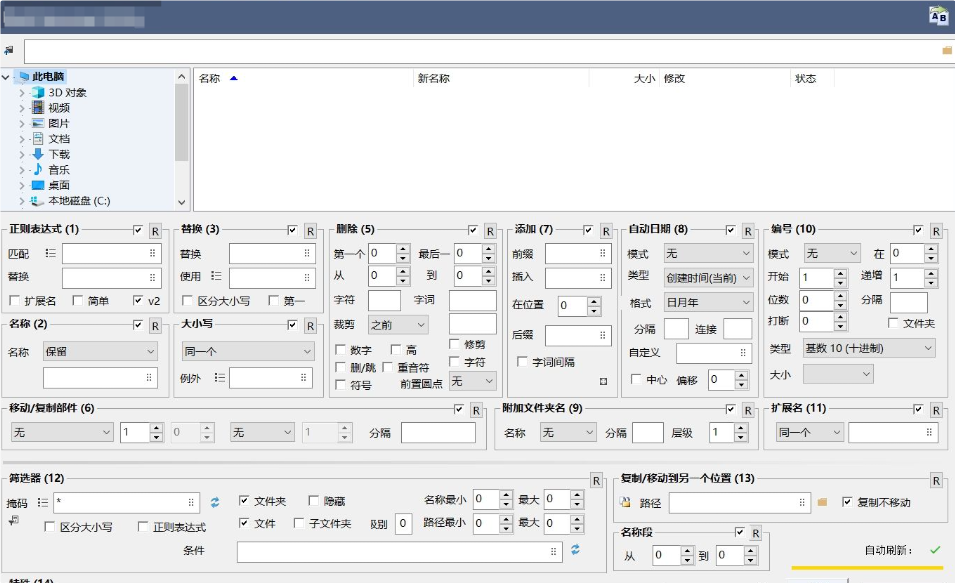Image resolution: width=955 pixels, height=583 pixels.
Task: Enable the 扩展名 checkbox under 正则表达式
Action: tap(15, 300)
